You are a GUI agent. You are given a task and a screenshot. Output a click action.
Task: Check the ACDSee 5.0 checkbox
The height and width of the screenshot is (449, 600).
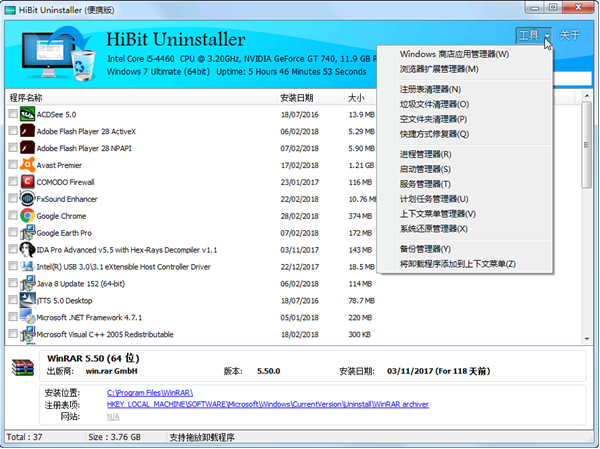(13, 114)
